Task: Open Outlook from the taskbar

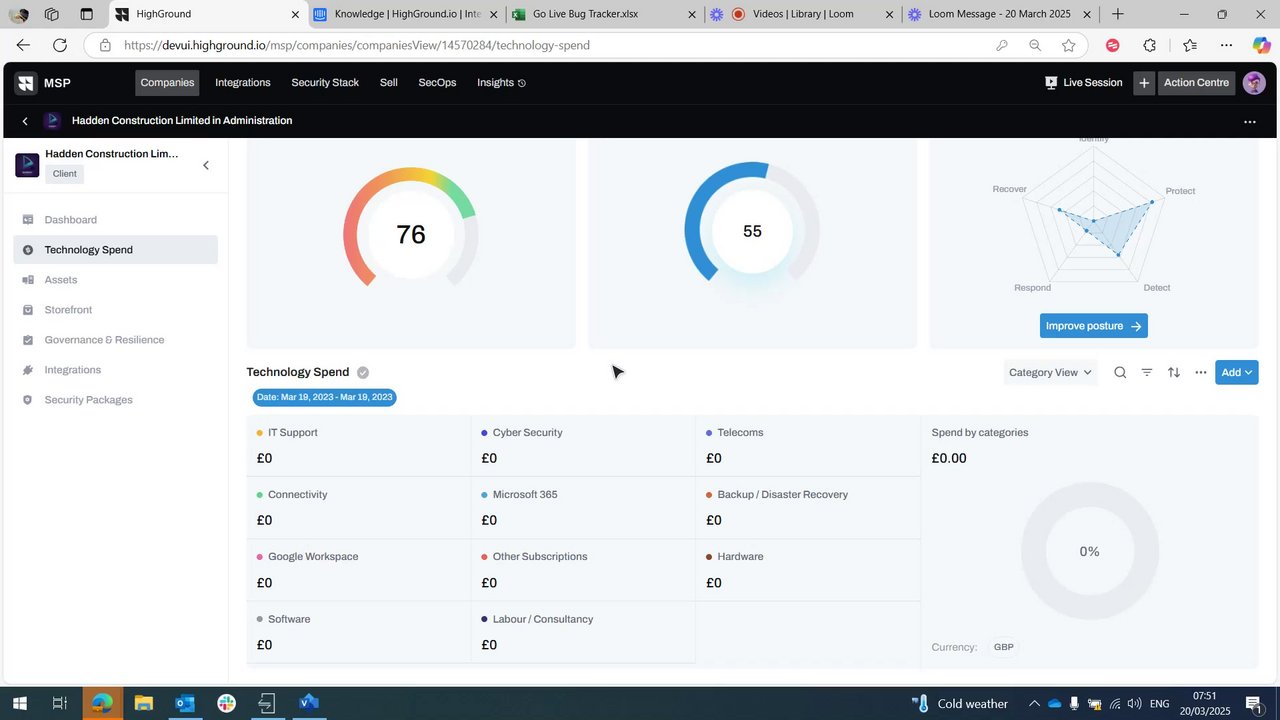Action: [185, 703]
